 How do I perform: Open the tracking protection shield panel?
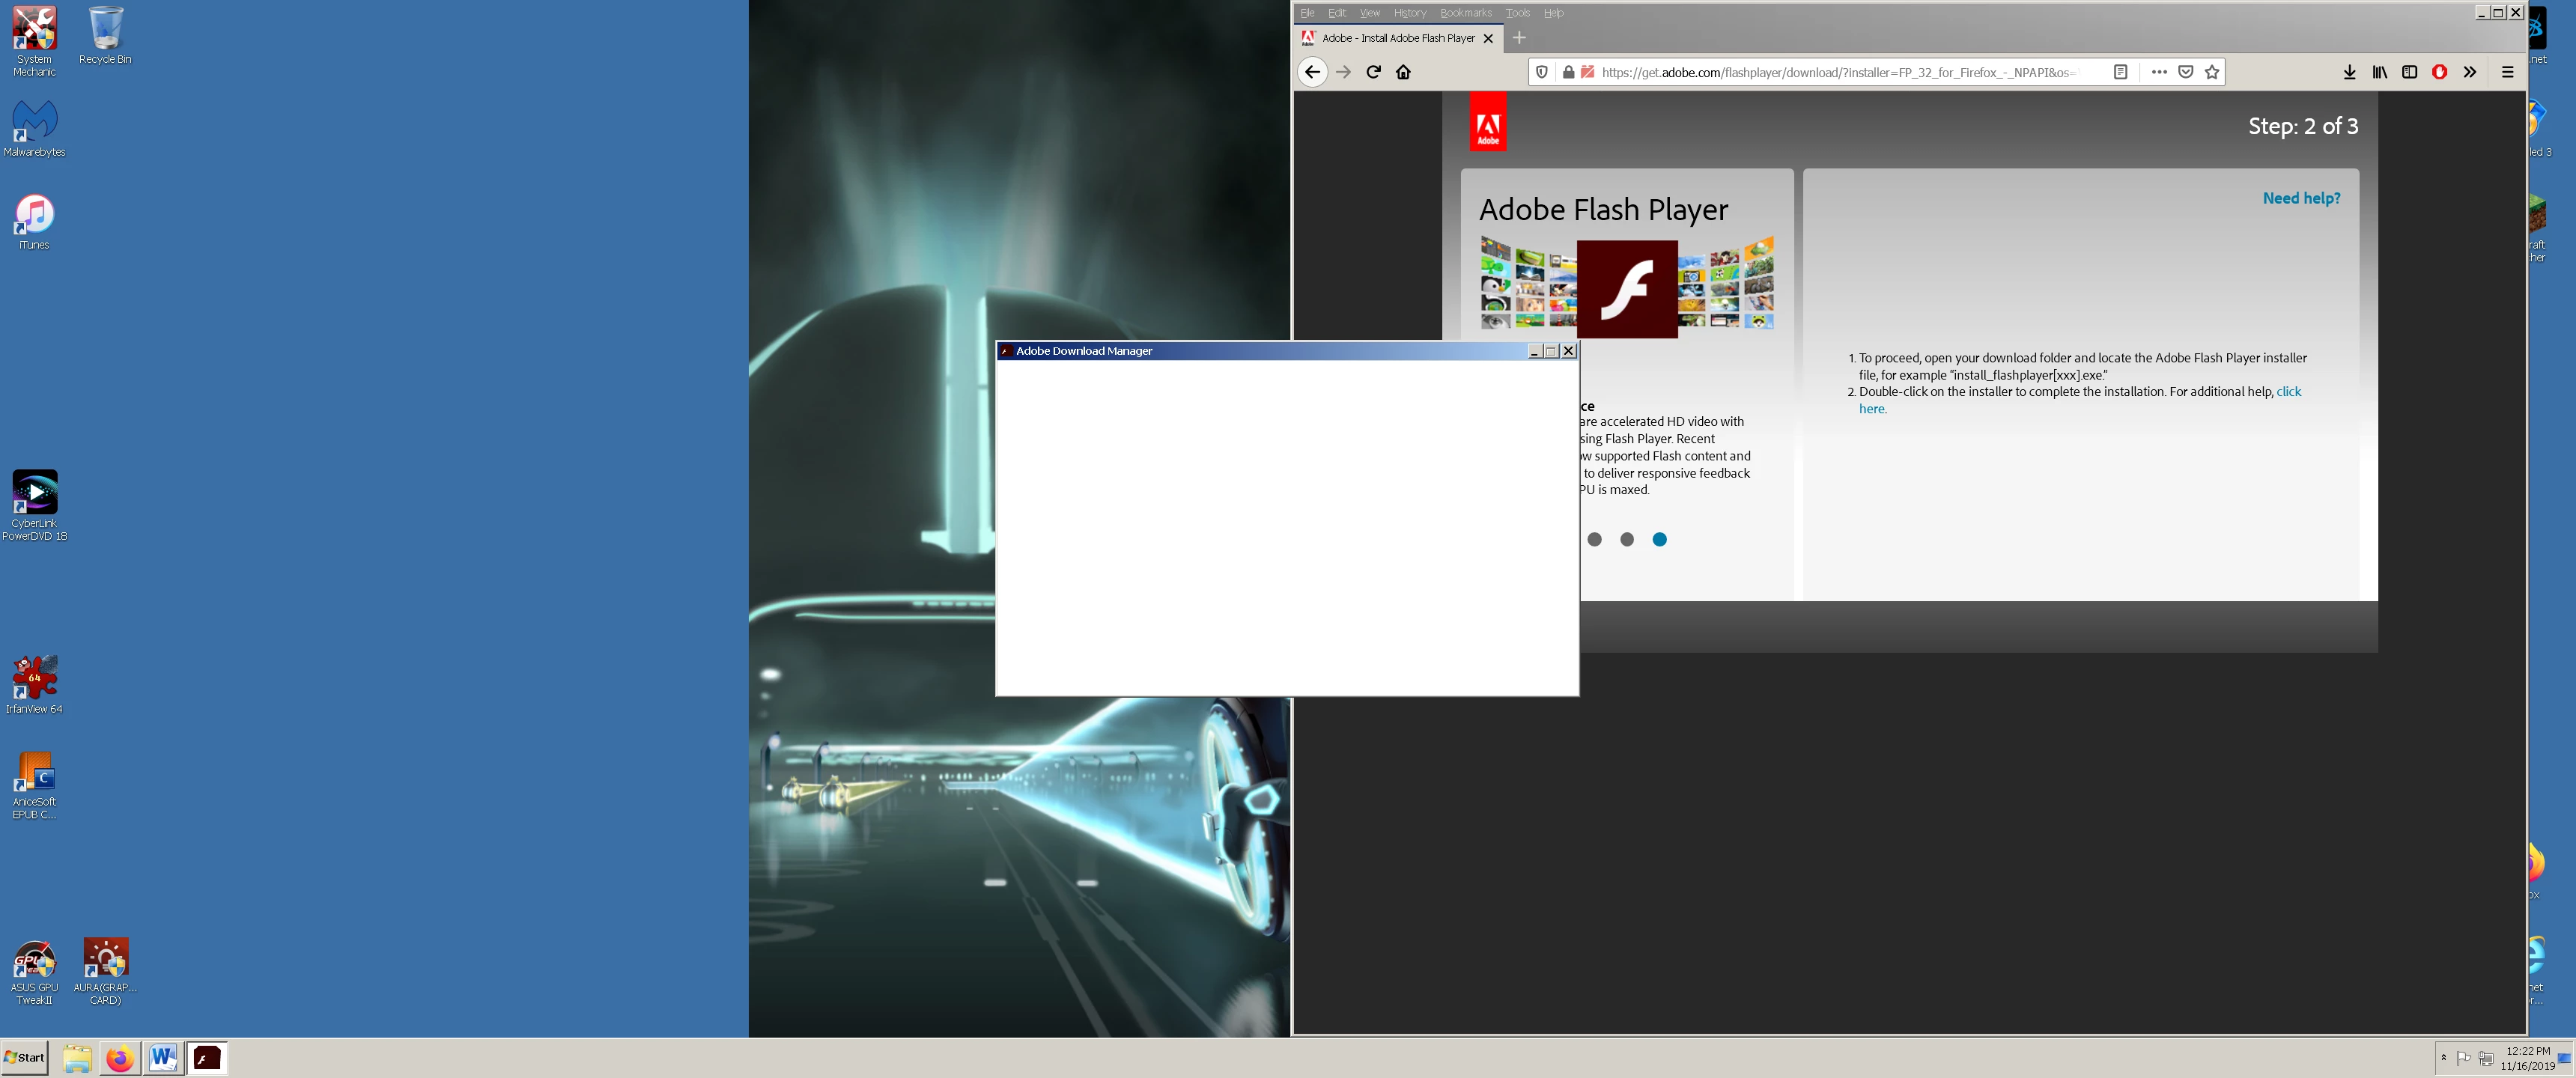coord(1542,72)
